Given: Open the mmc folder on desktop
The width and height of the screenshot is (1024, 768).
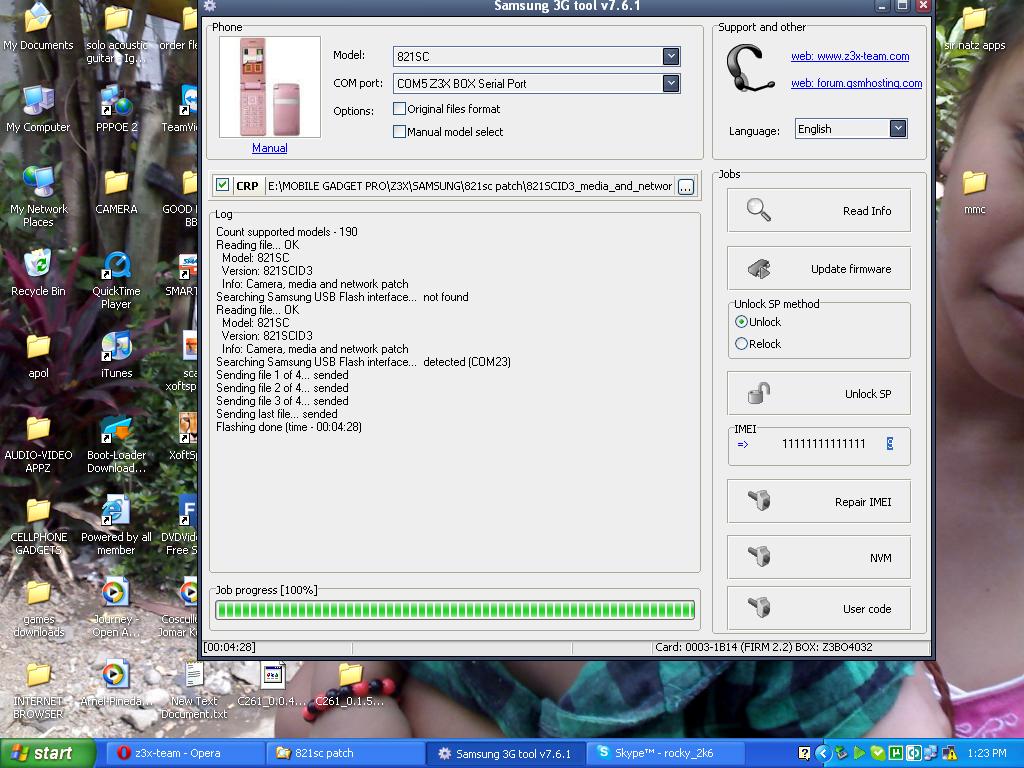Looking at the screenshot, I should (974, 191).
